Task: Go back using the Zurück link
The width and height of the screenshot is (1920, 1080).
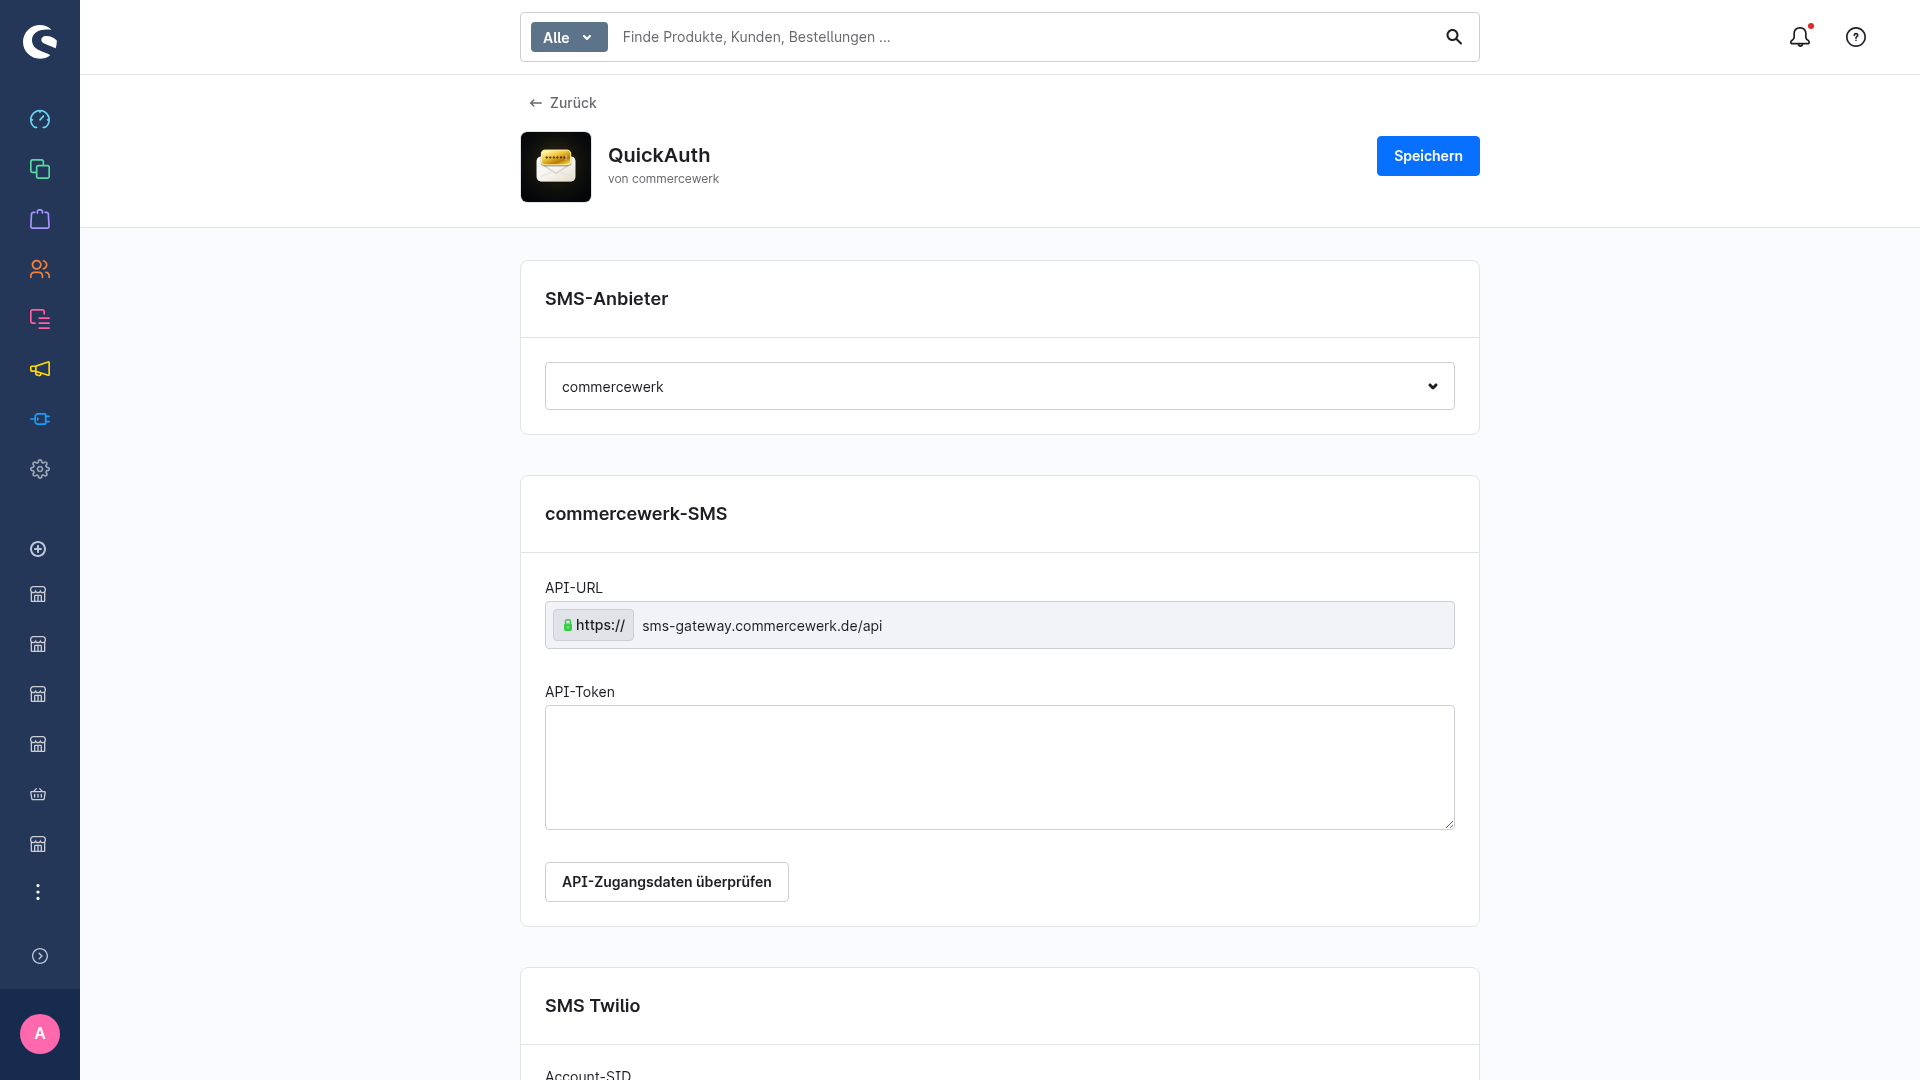Action: (x=563, y=103)
